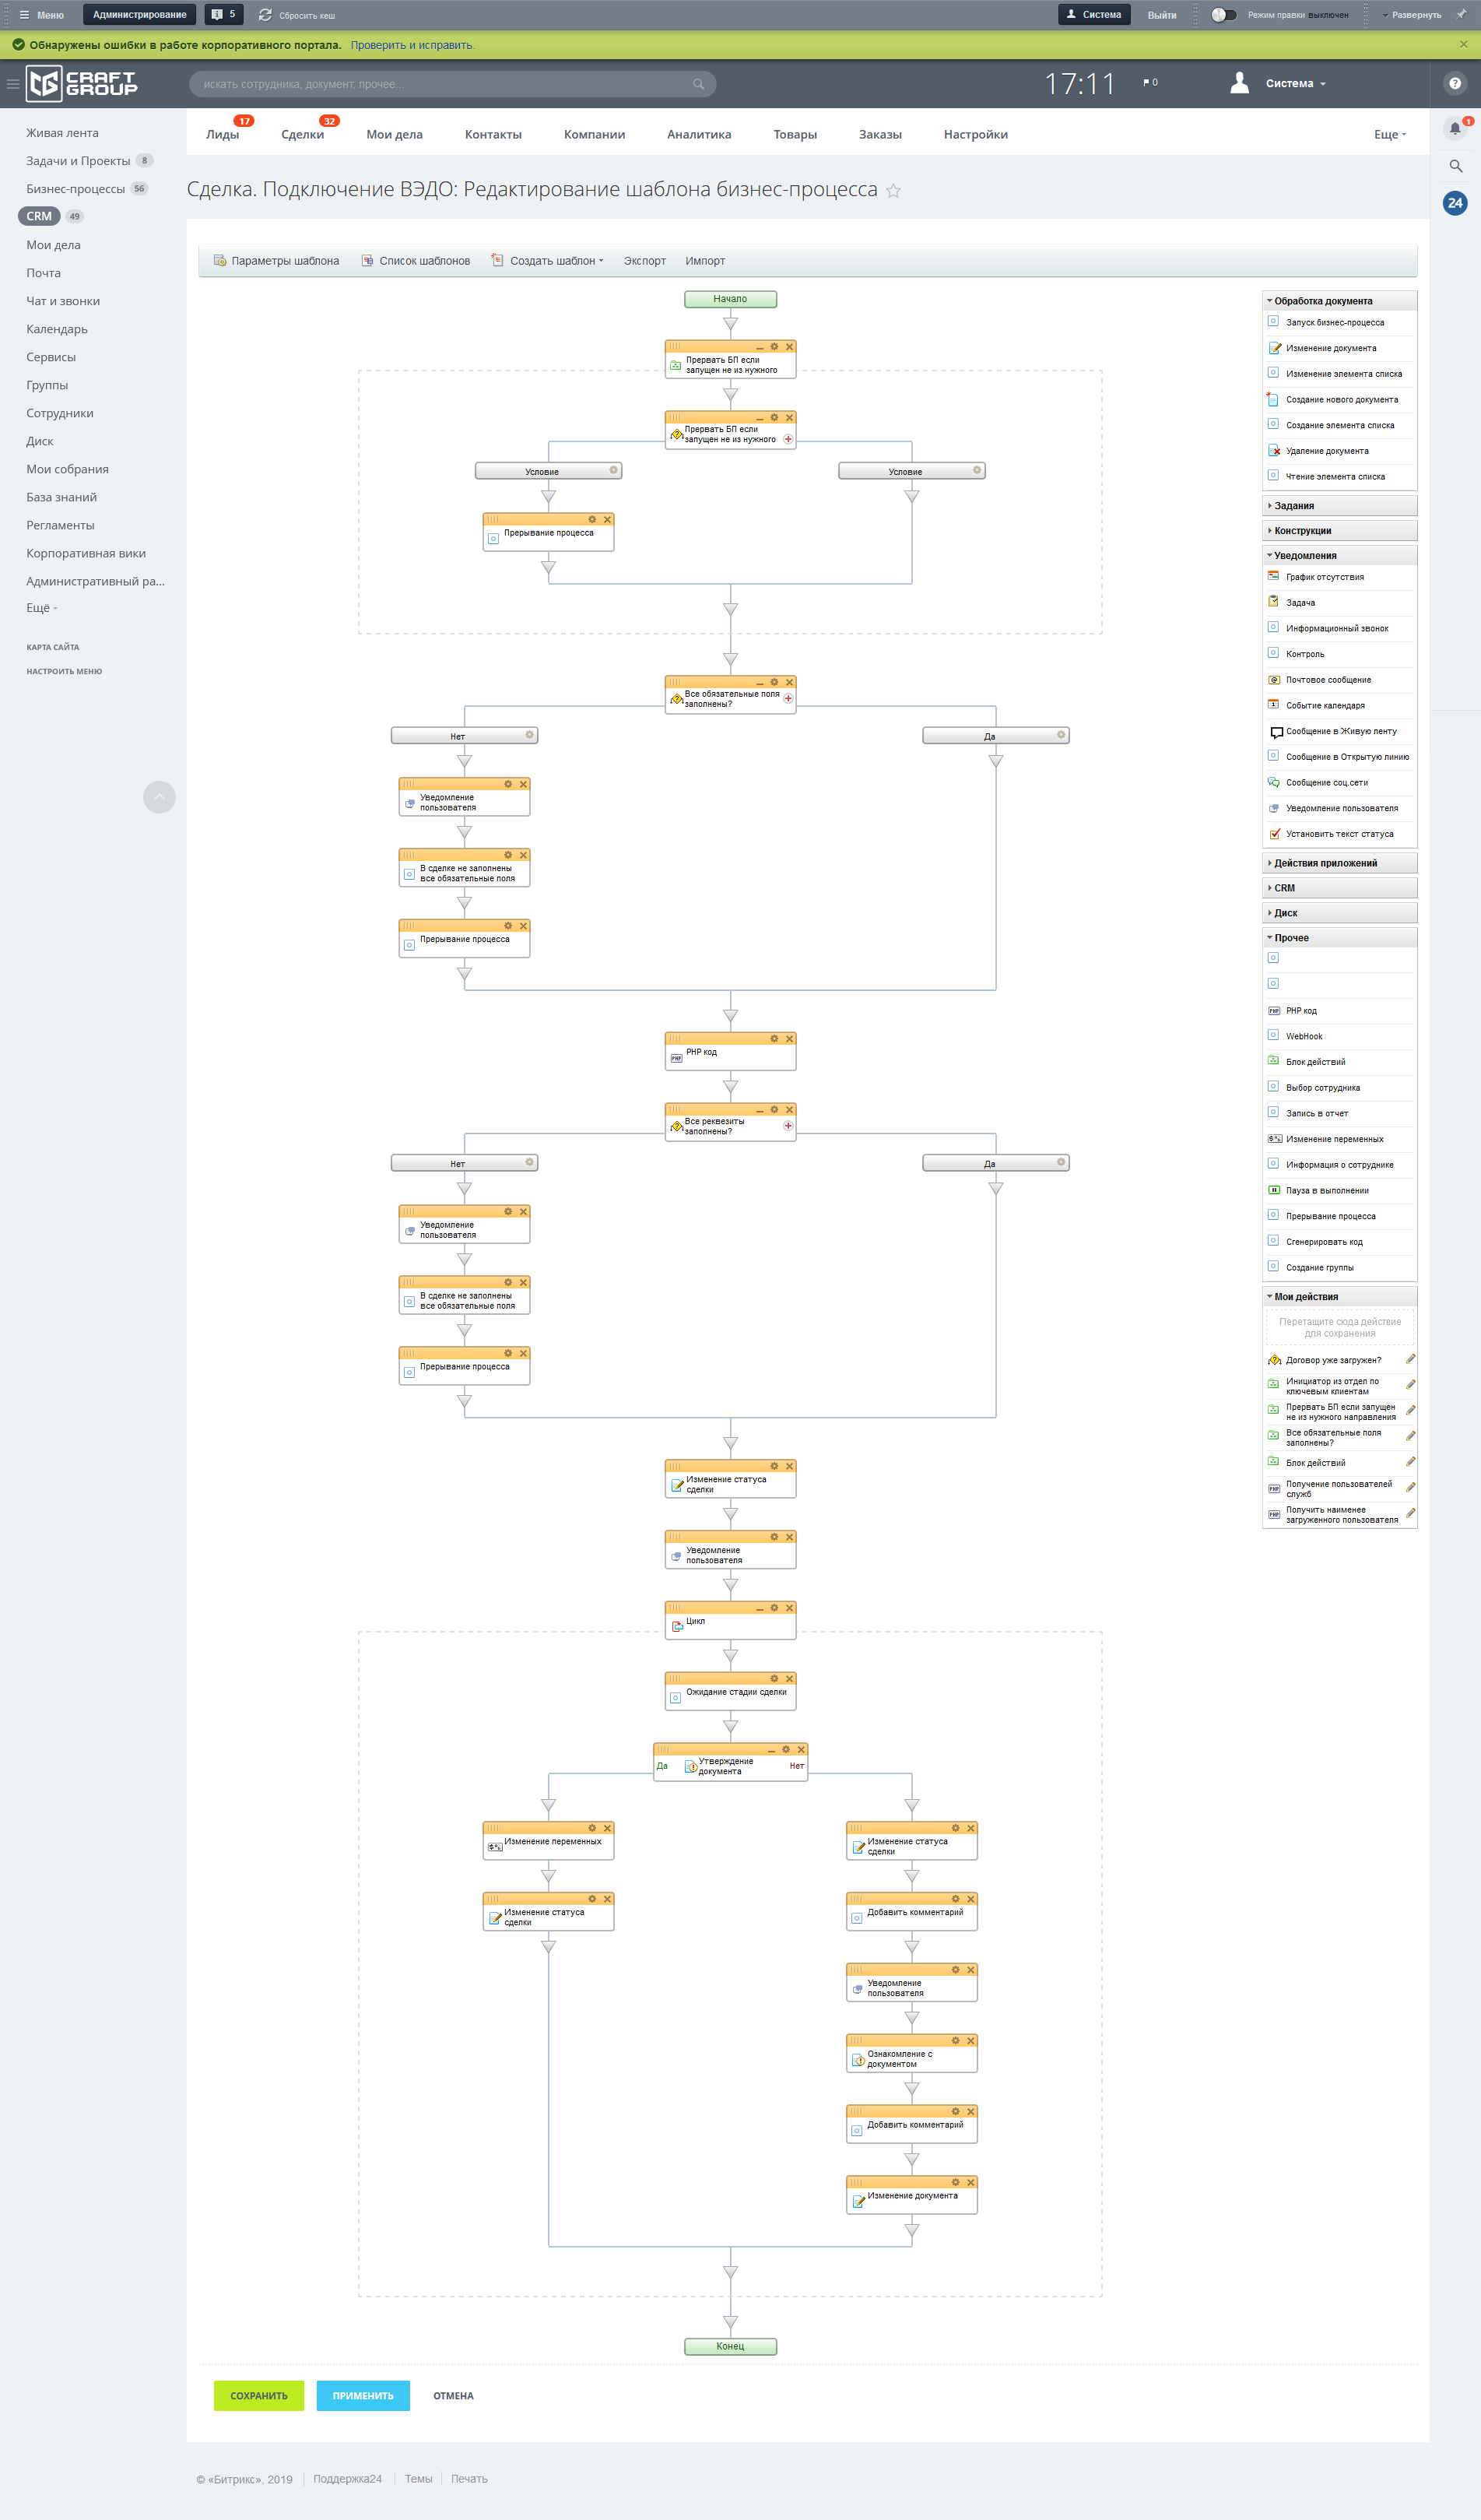Click the green Сохранить button
The image size is (1481, 2520).
[258, 2395]
